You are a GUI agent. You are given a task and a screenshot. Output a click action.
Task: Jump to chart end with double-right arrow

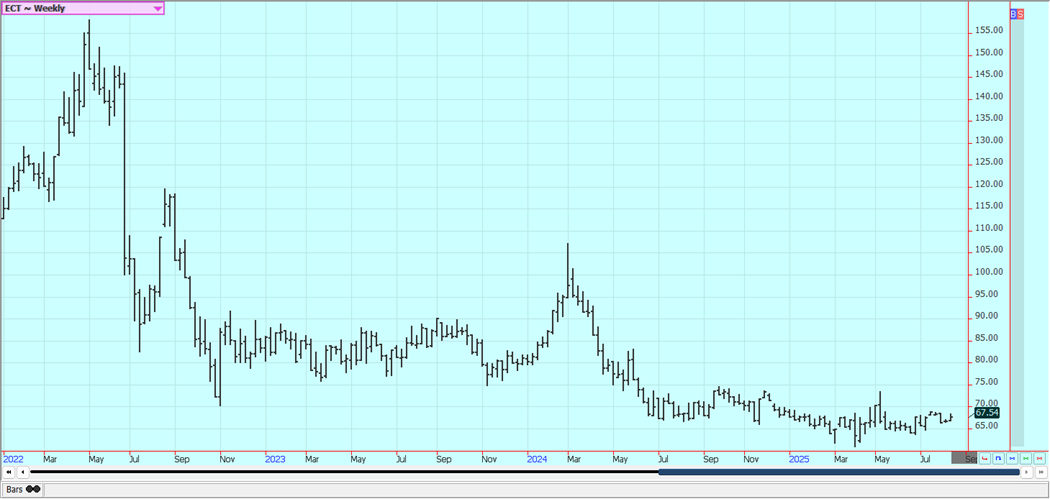coord(1041,472)
